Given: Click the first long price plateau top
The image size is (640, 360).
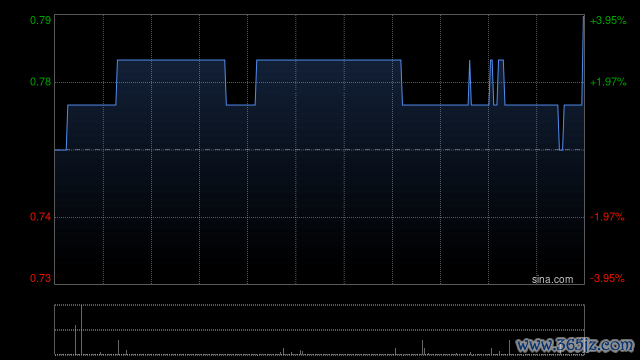Looking at the screenshot, I should point(171,60).
